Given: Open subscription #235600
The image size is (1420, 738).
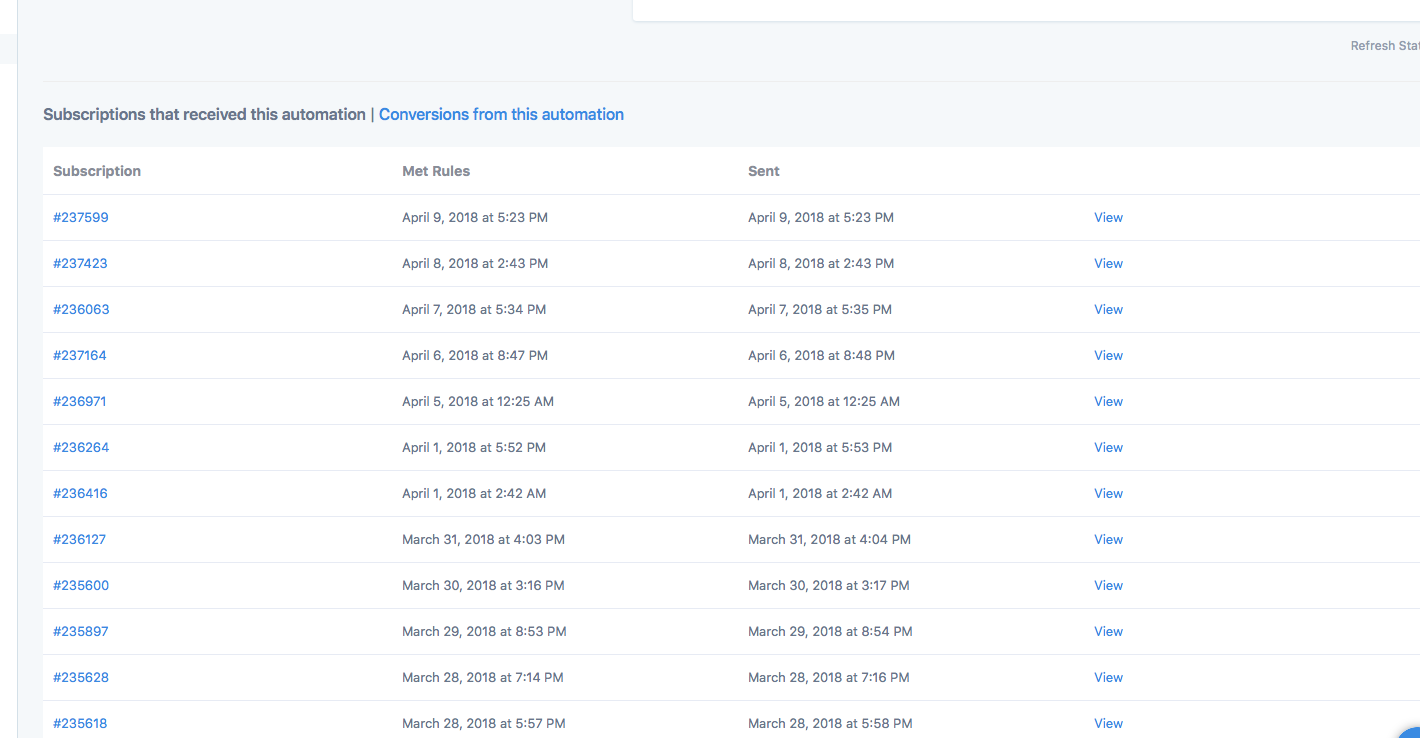Looking at the screenshot, I should (x=81, y=585).
